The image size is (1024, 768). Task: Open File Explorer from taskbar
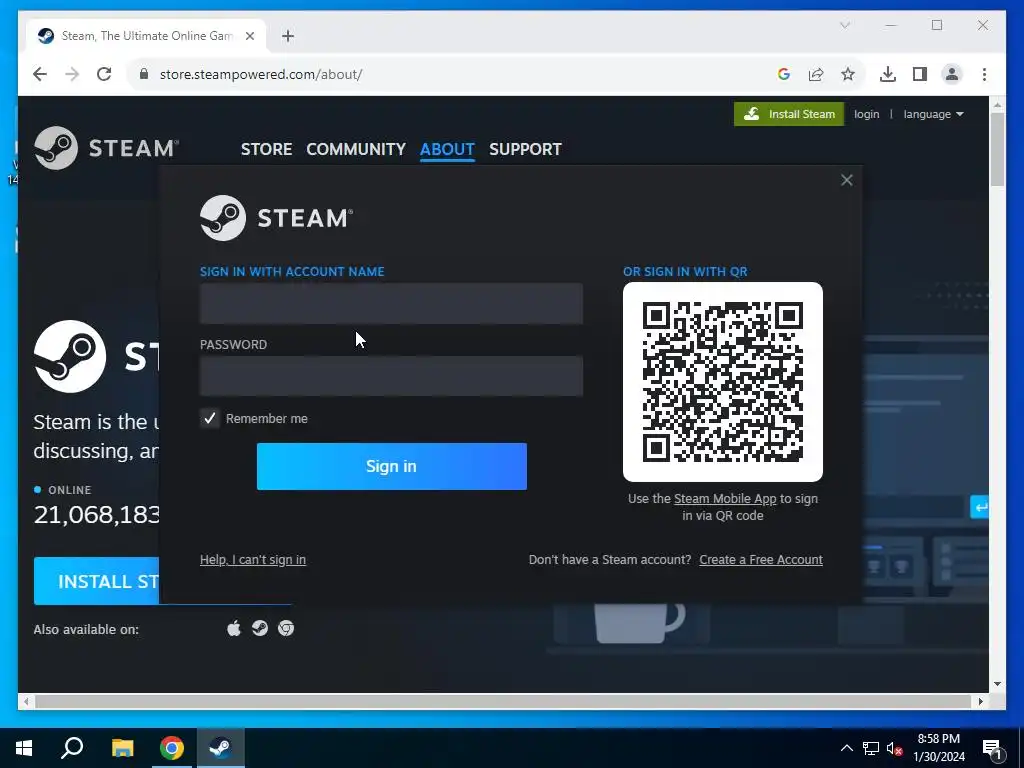(x=122, y=748)
